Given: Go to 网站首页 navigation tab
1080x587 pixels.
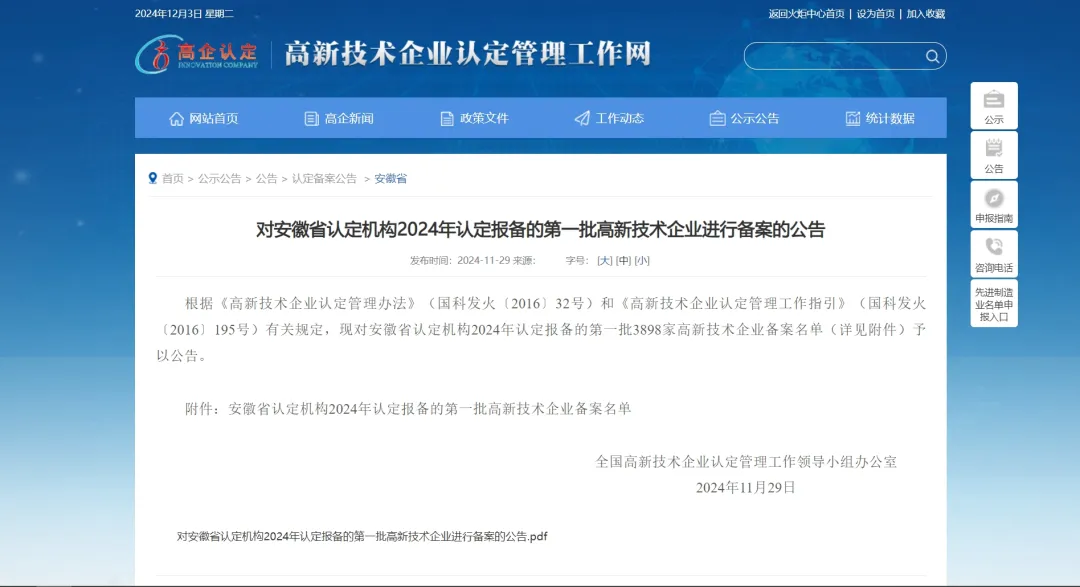Looking at the screenshot, I should pyautogui.click(x=204, y=118).
